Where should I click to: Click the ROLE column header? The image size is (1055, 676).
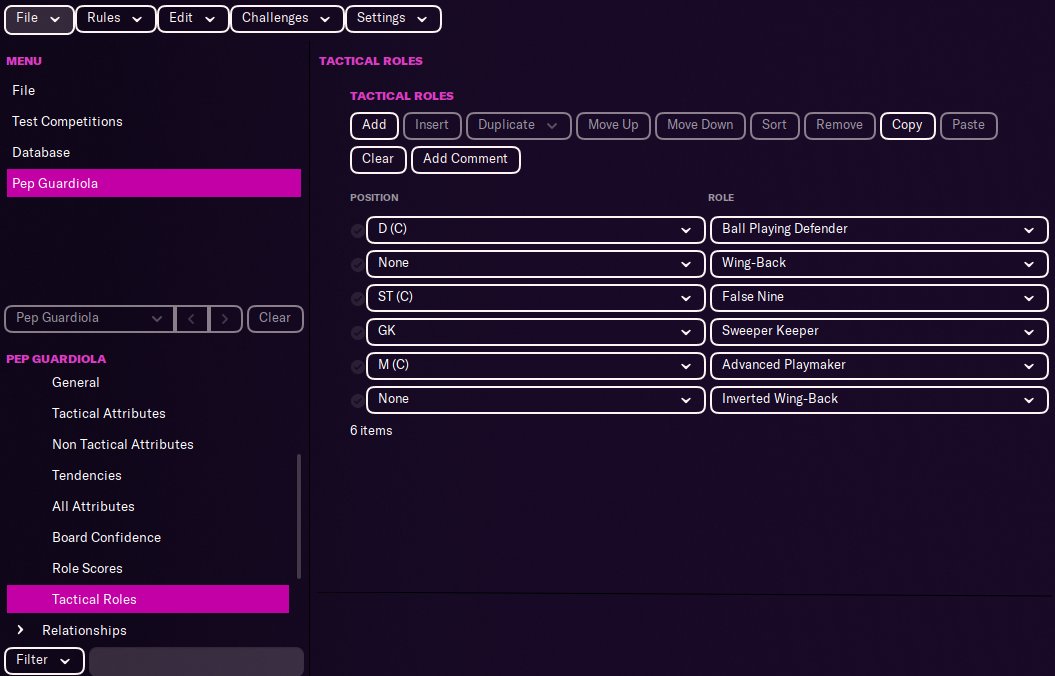click(721, 198)
